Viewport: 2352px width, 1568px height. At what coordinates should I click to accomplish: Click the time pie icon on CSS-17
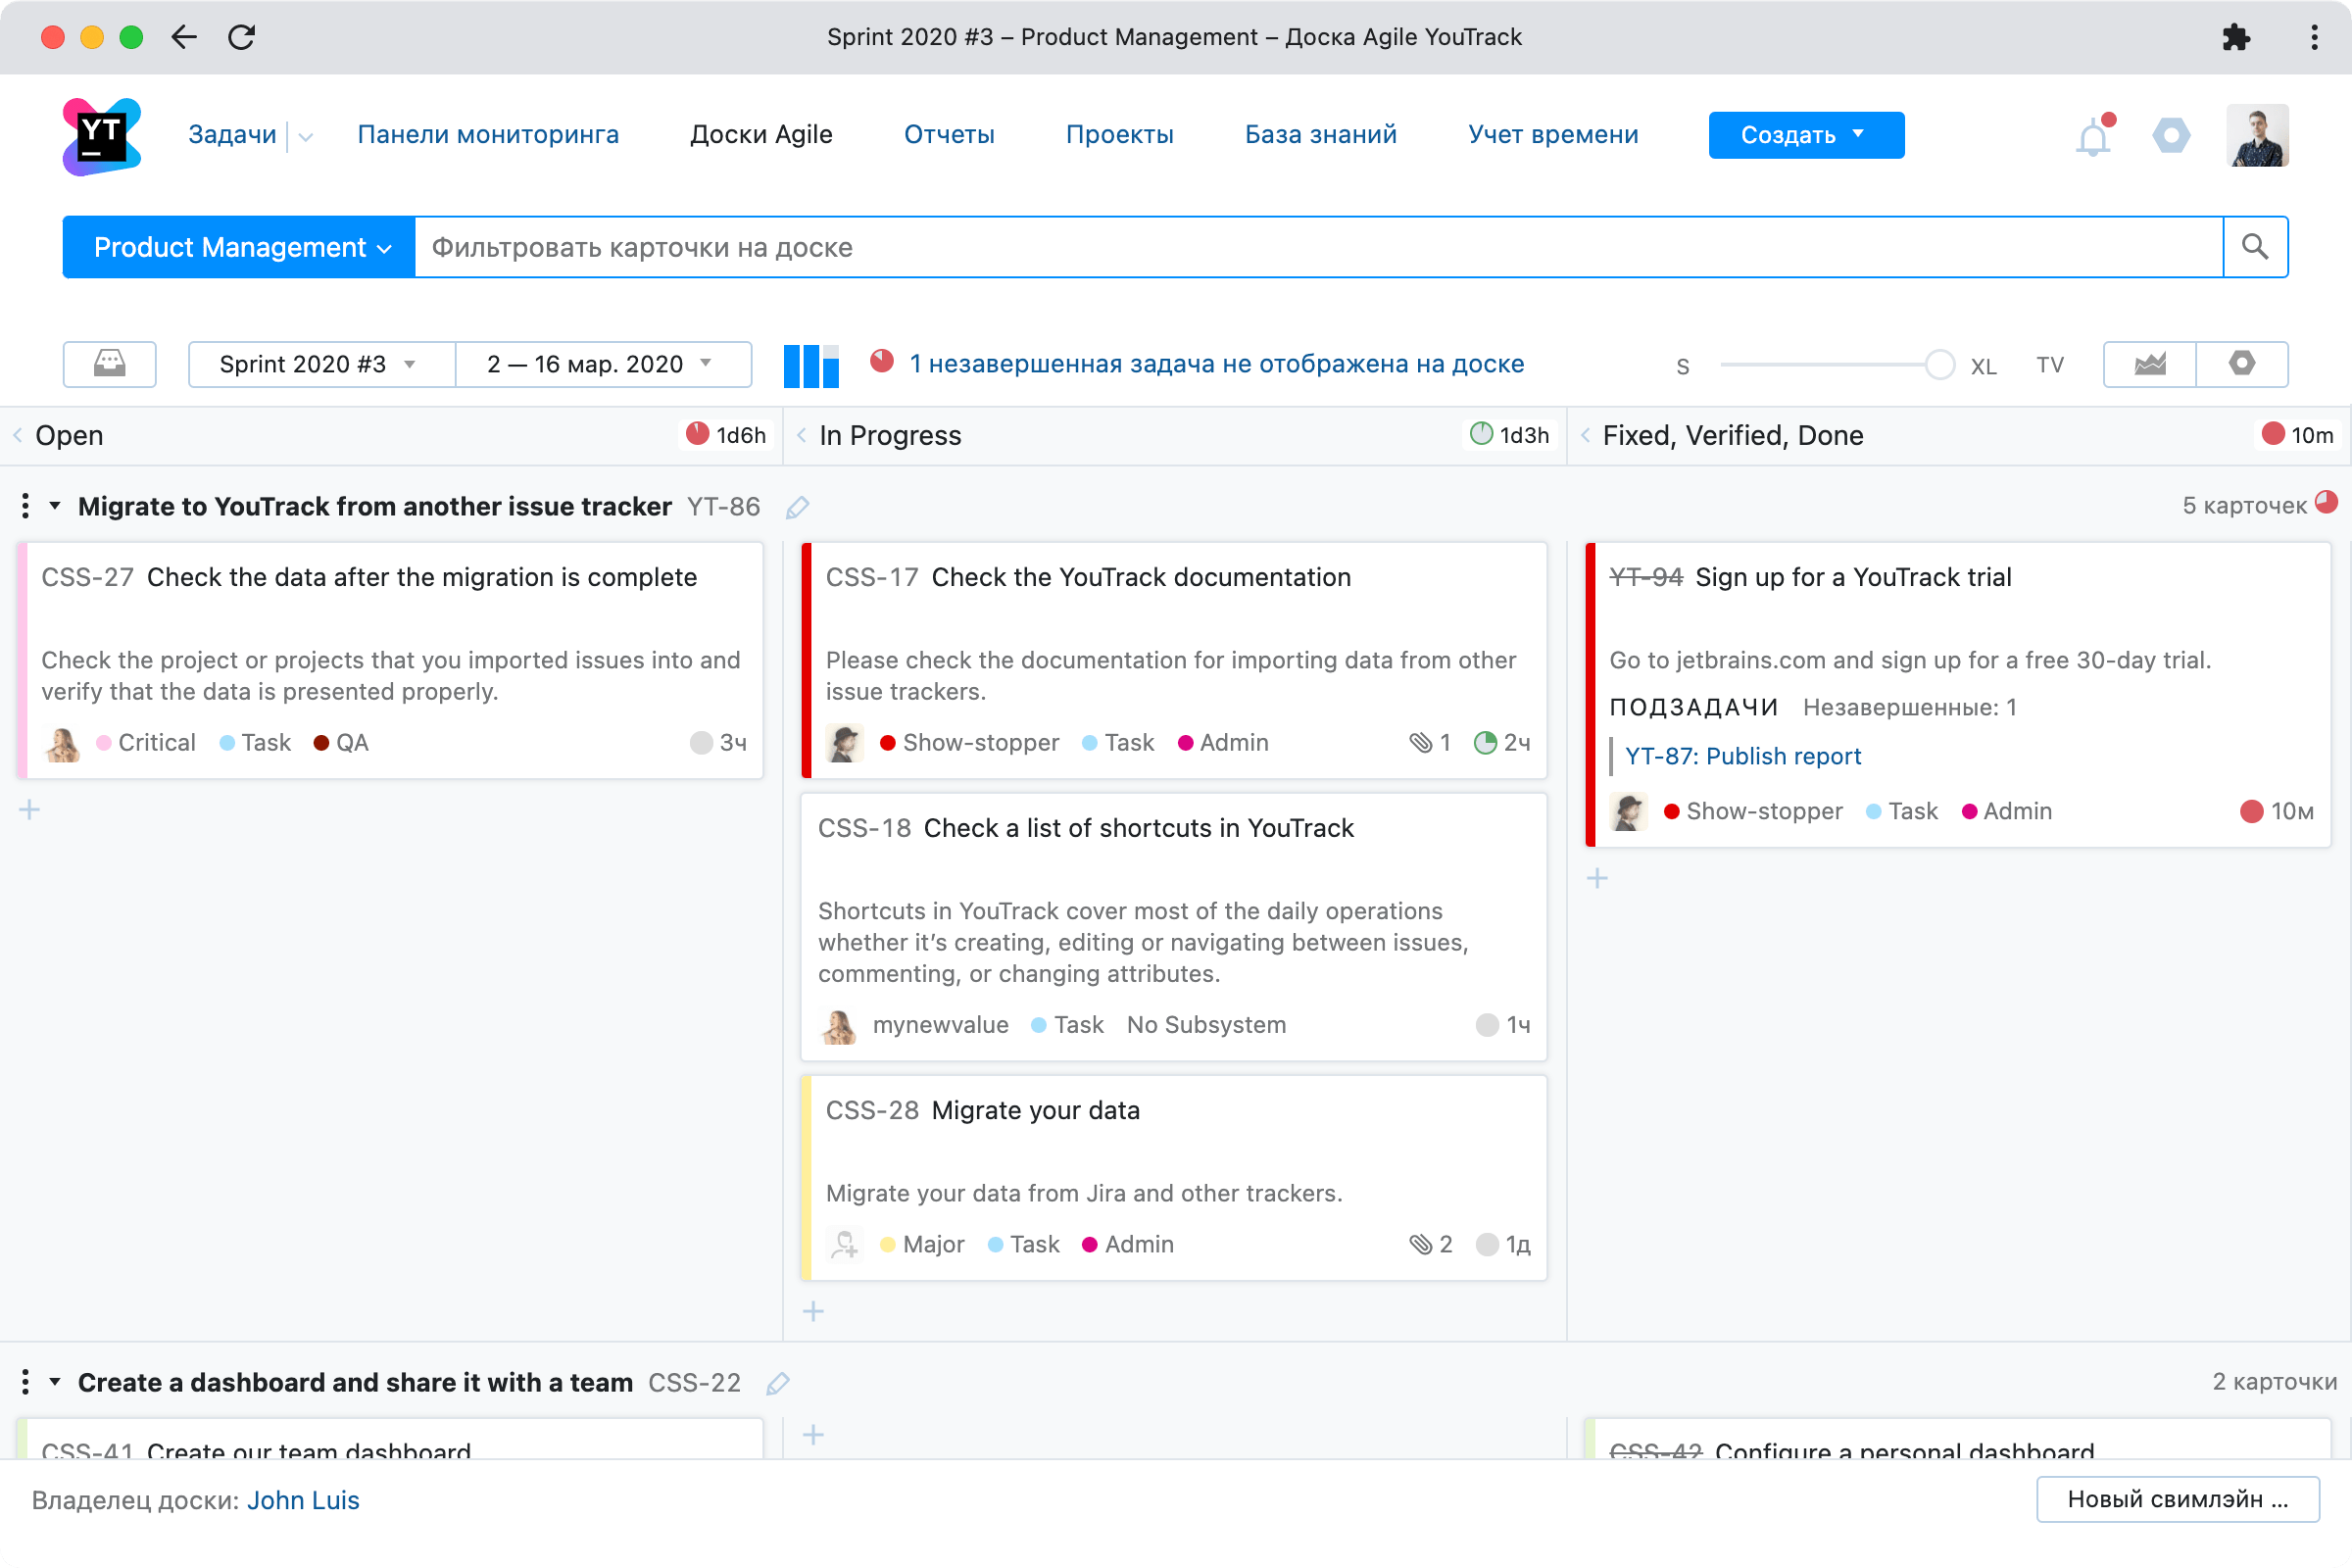tap(1485, 743)
